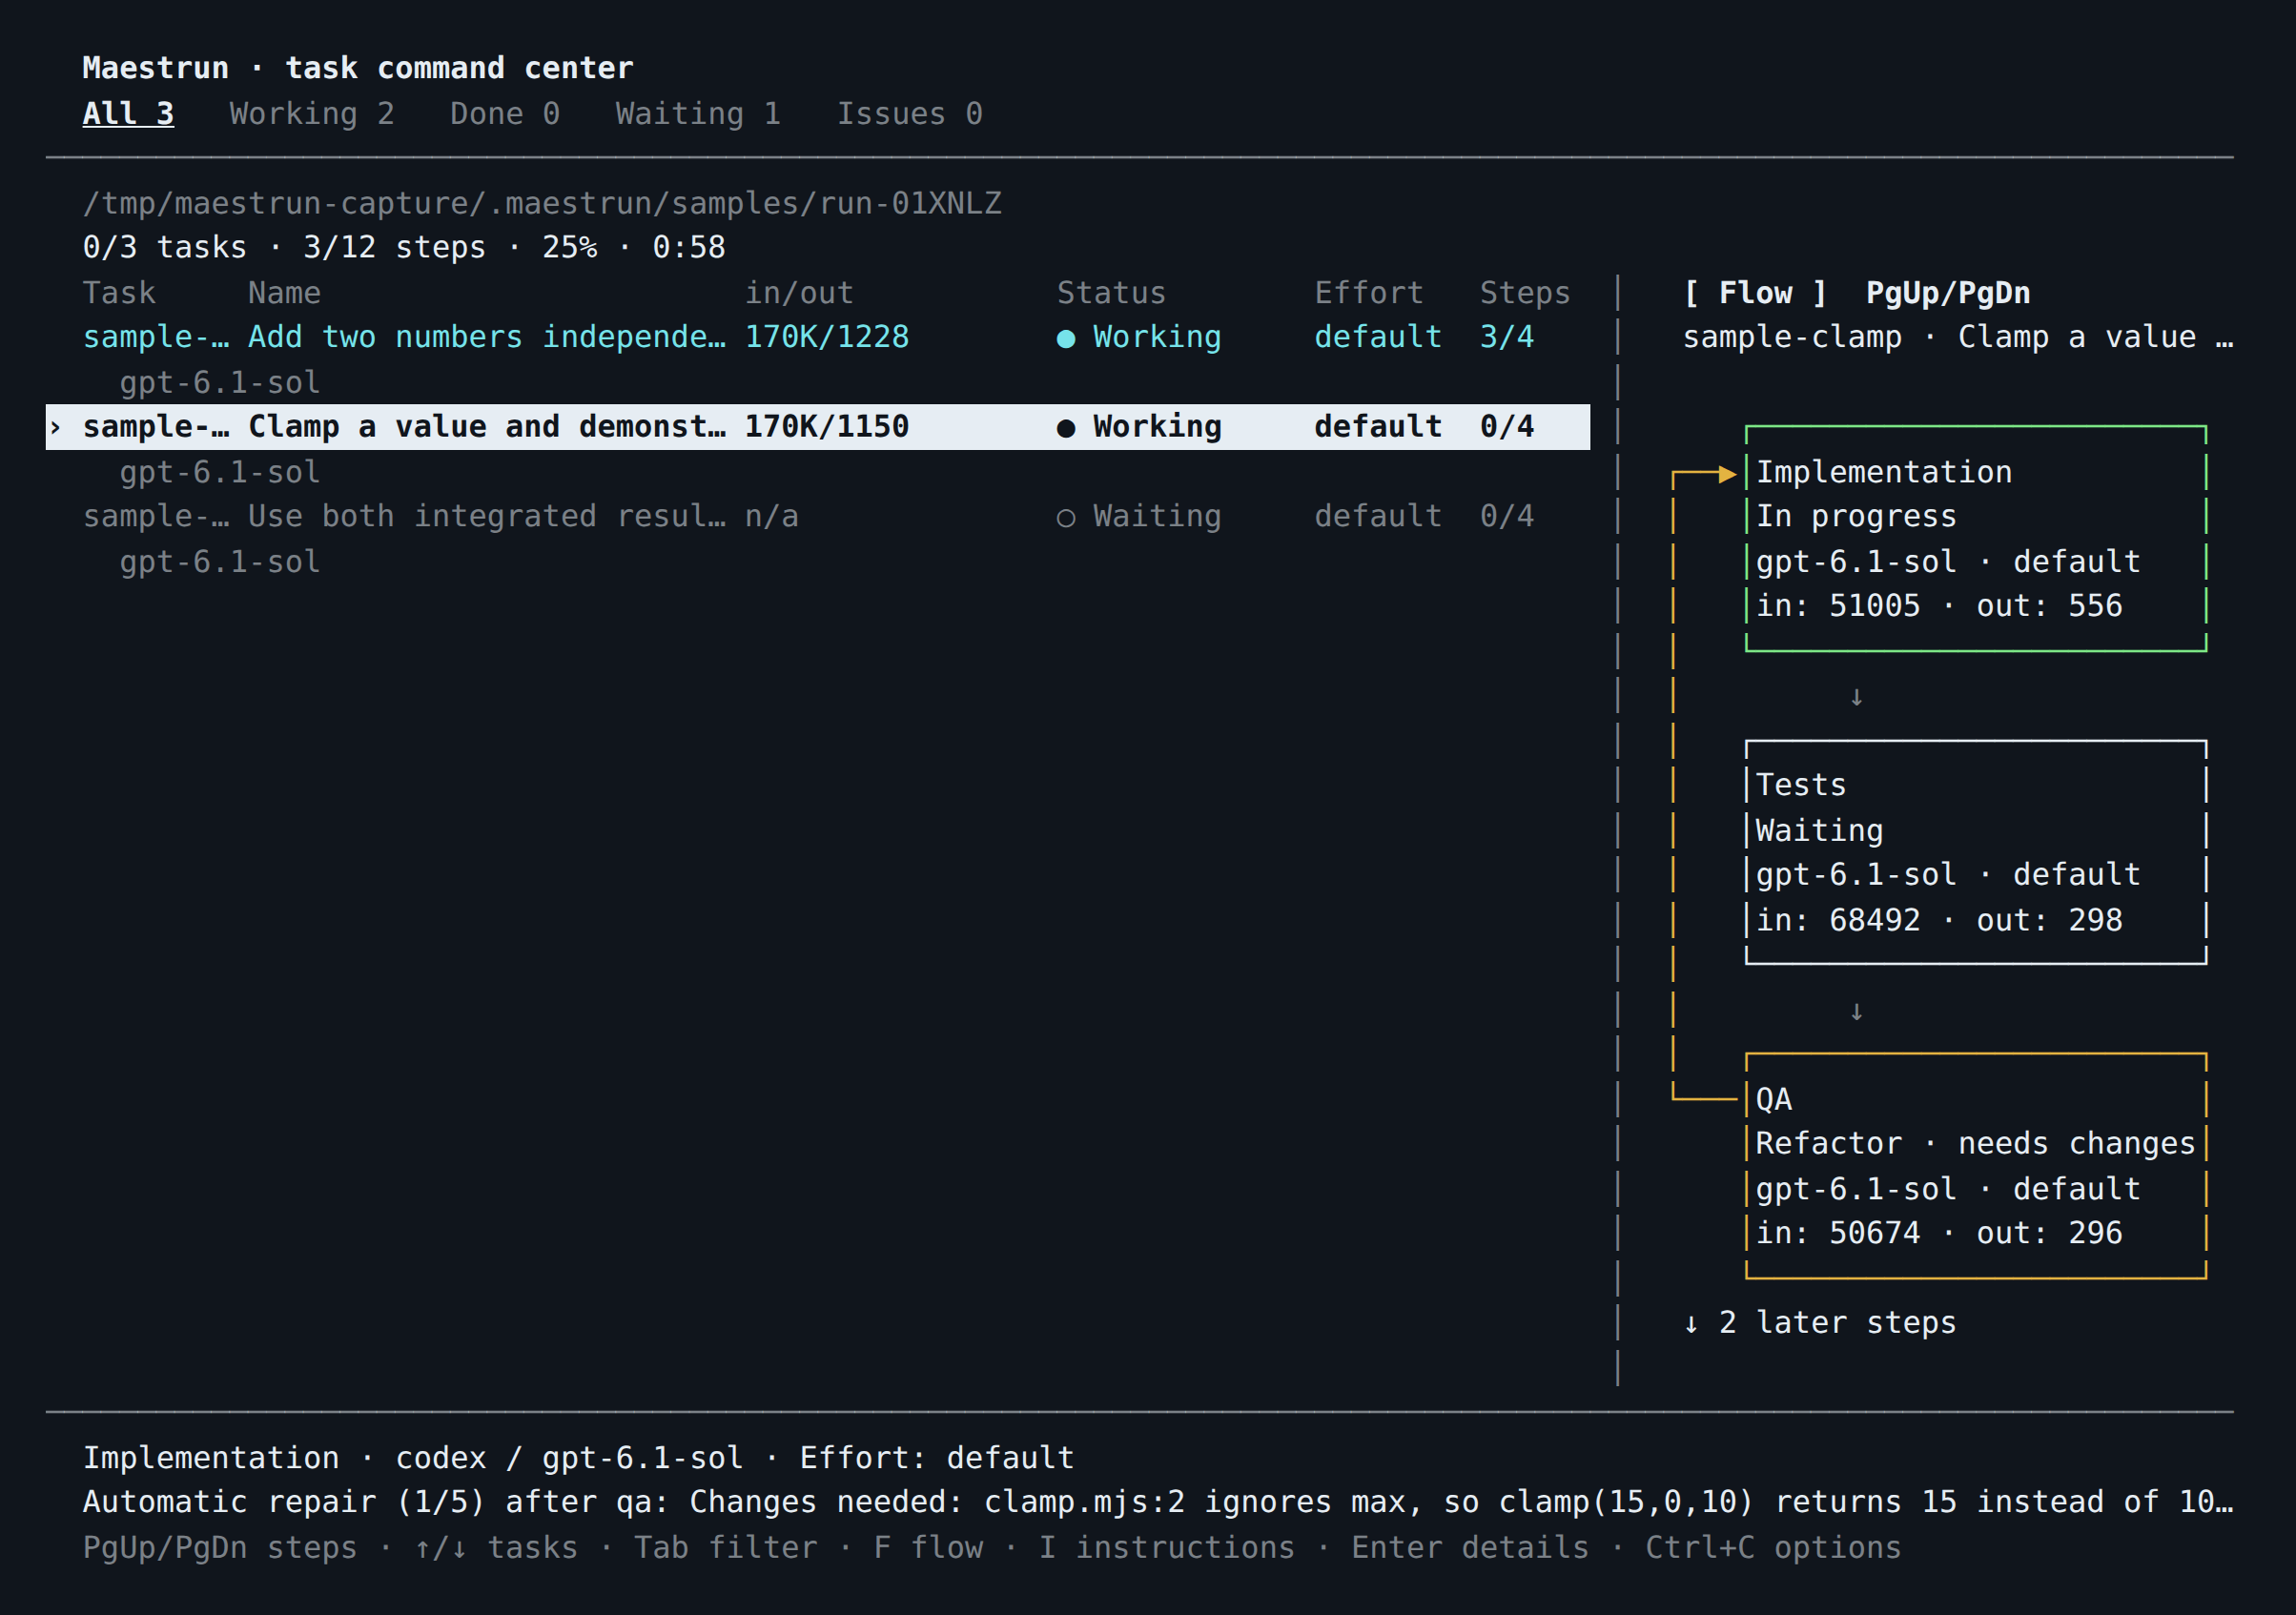
Task: Click the 3/4 steps count
Action: pyautogui.click(x=1507, y=337)
